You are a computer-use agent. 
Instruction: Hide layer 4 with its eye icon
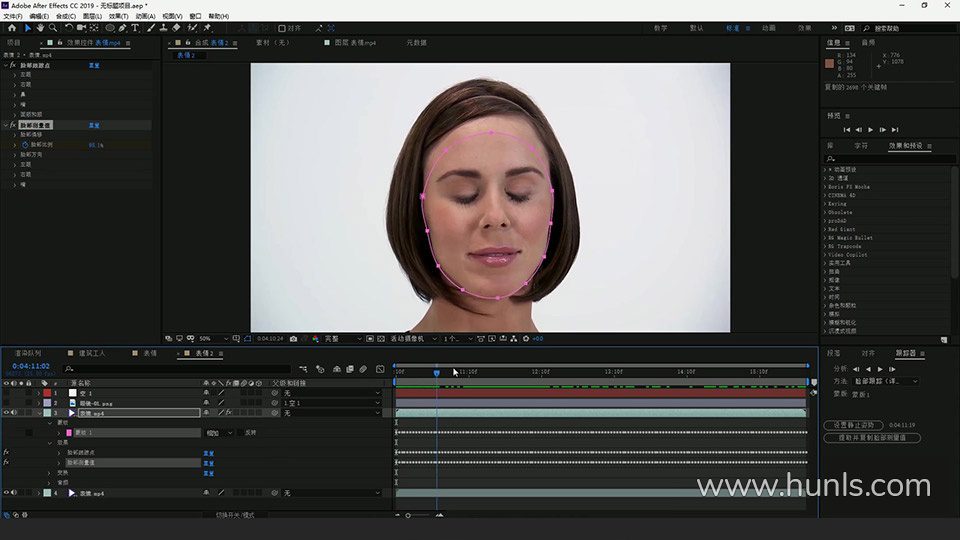7,493
